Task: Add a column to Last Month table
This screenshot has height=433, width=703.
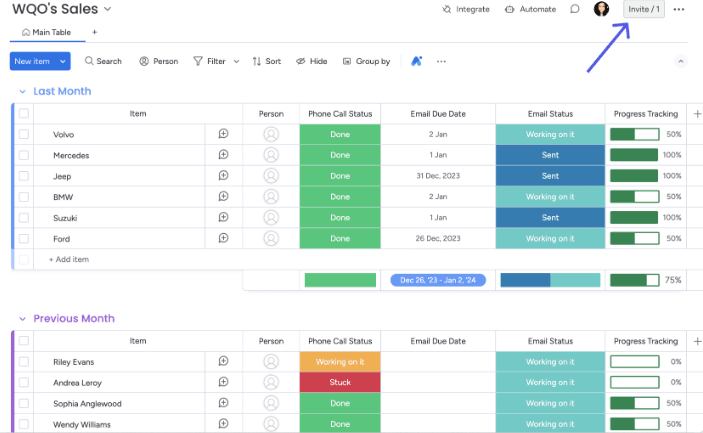Action: (x=696, y=114)
